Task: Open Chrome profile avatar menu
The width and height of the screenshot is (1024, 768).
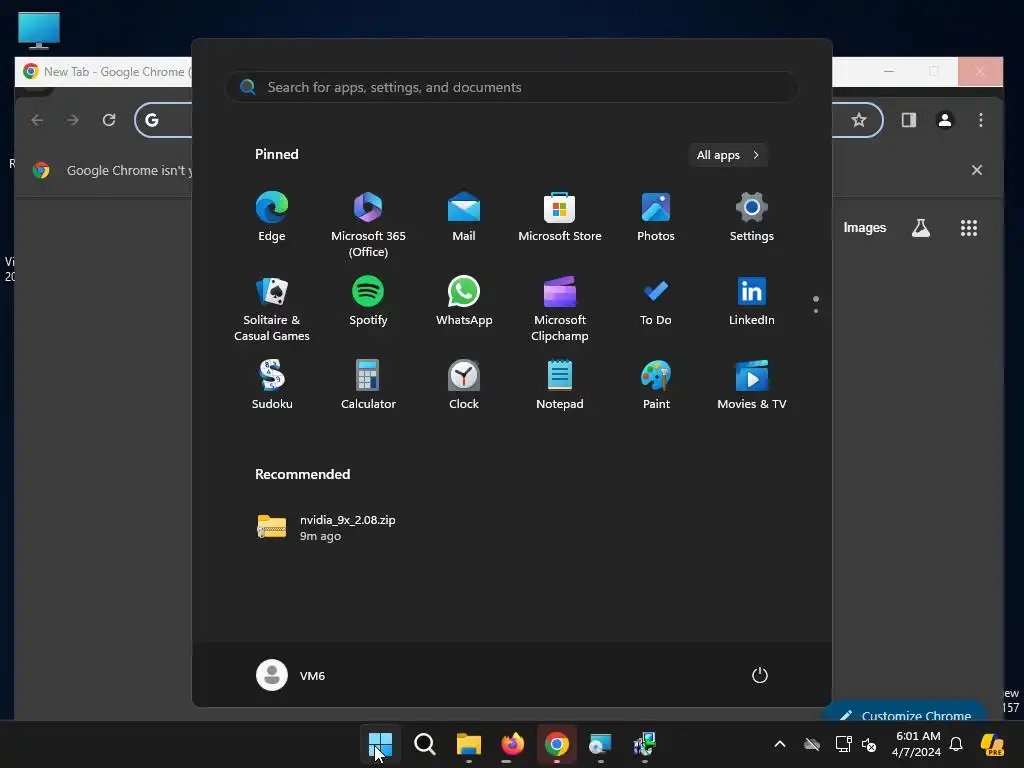Action: pos(945,120)
